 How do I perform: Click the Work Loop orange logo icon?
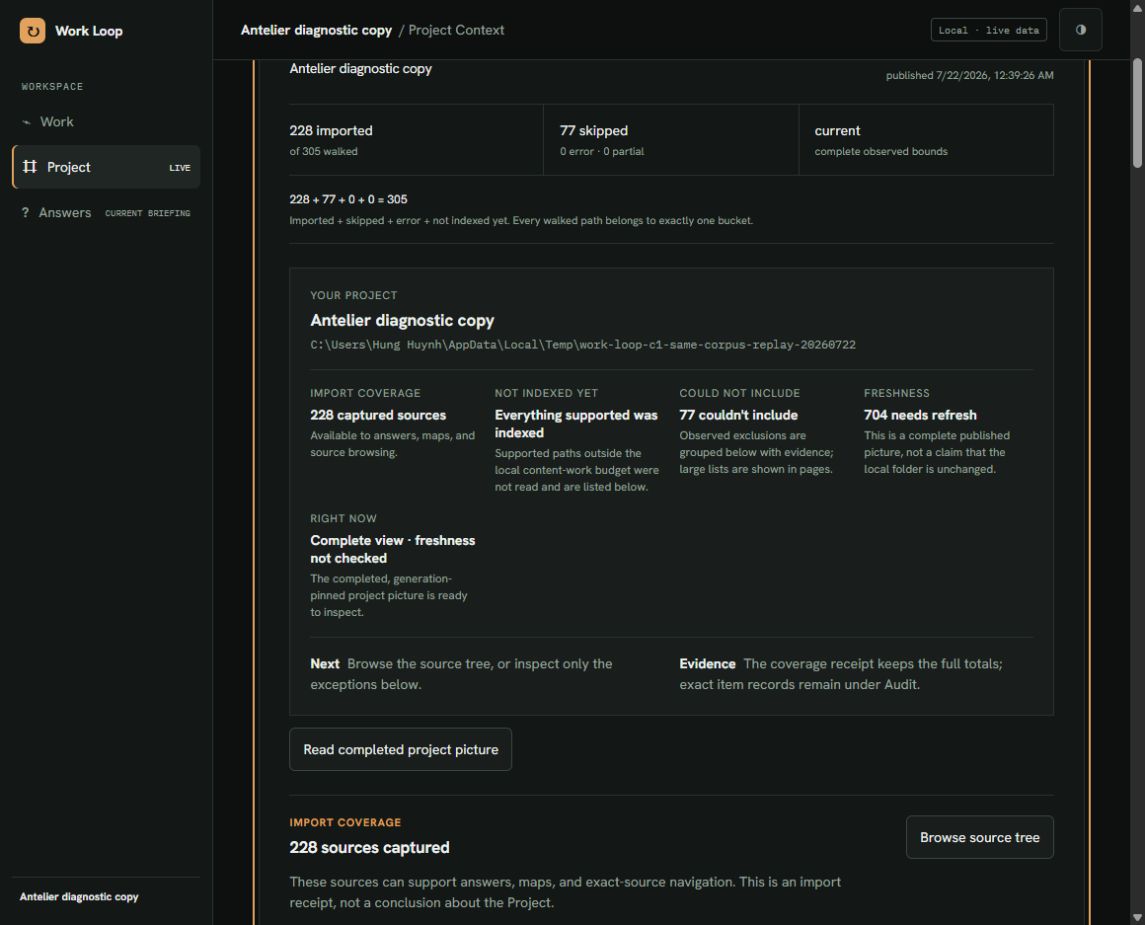tap(32, 31)
